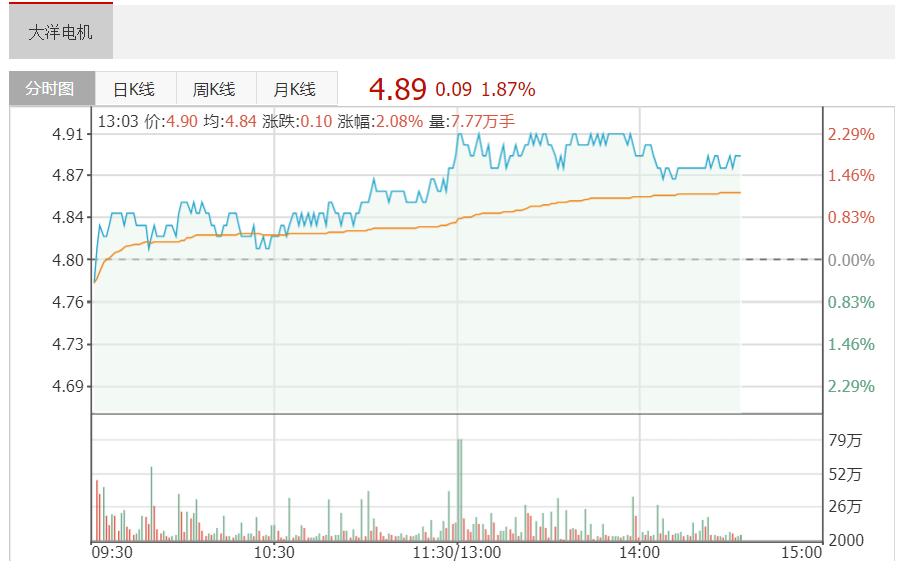Click the 10:30 time axis label
The height and width of the screenshot is (571, 905).
pos(274,553)
